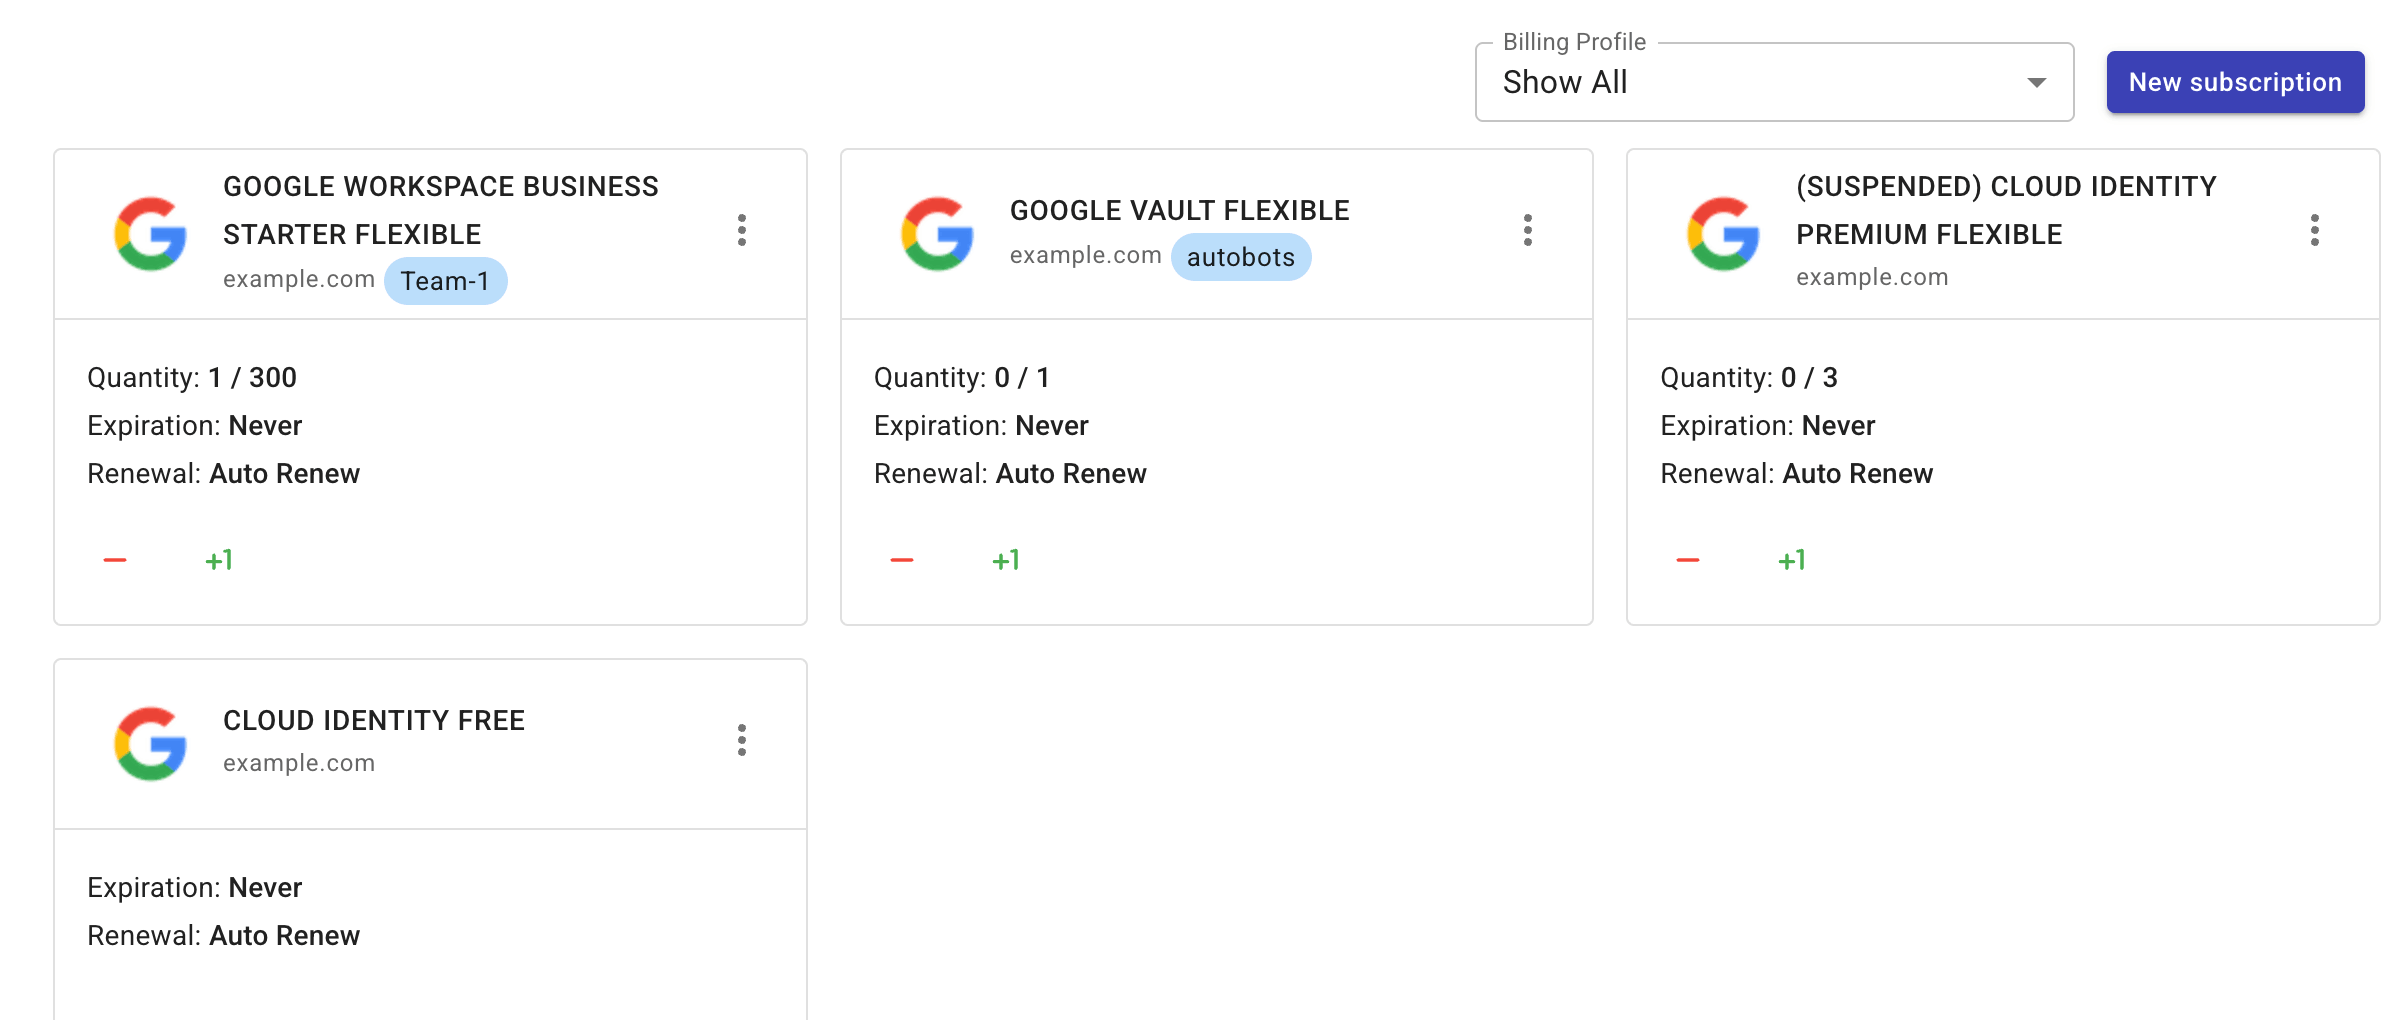Image resolution: width=2405 pixels, height=1020 pixels.
Task: Click the CLOUD IDENTITY FREE card title
Action: click(x=373, y=719)
